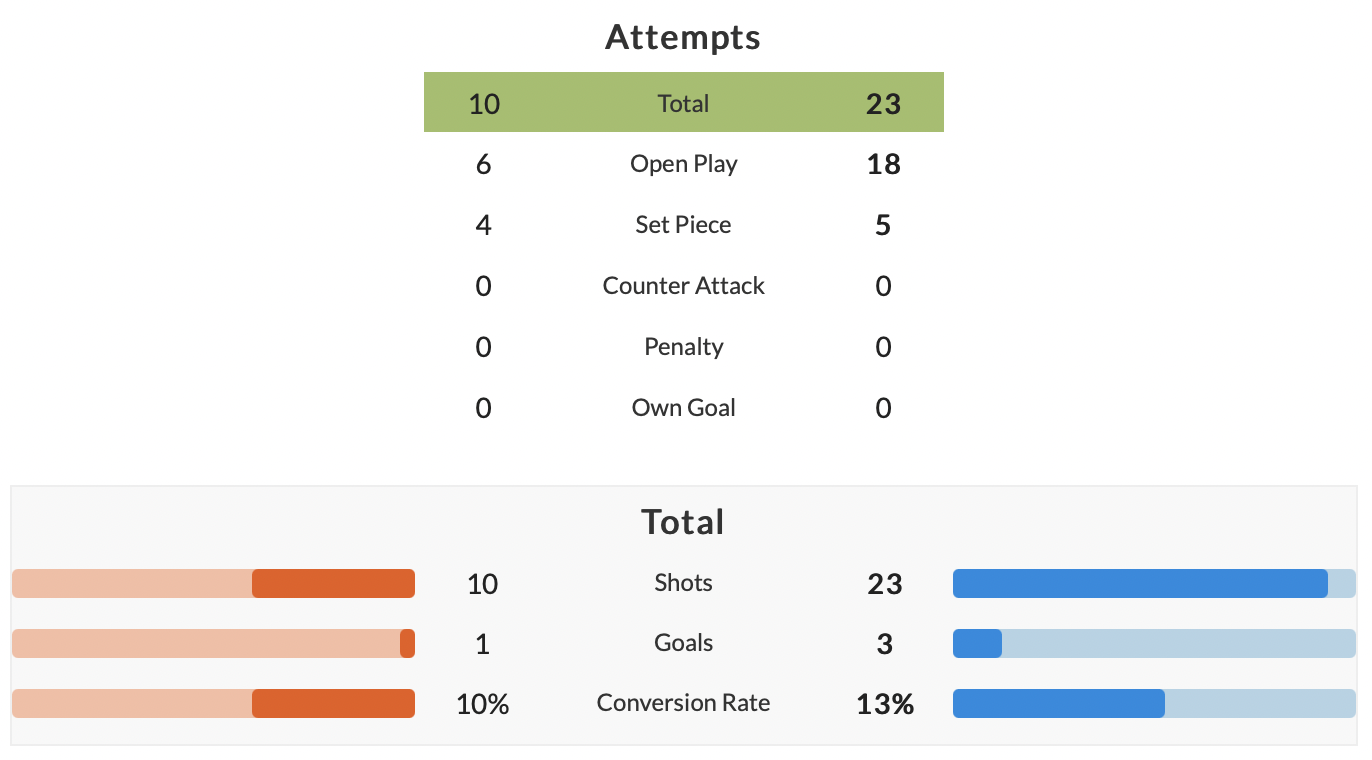Choose the Counter Attack row
This screenshot has width=1372, height=760.
coord(683,286)
